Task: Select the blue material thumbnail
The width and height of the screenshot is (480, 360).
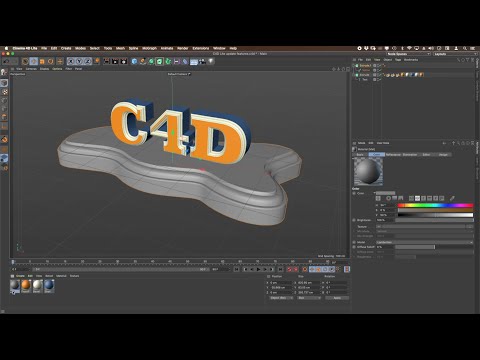Action: click(x=49, y=286)
